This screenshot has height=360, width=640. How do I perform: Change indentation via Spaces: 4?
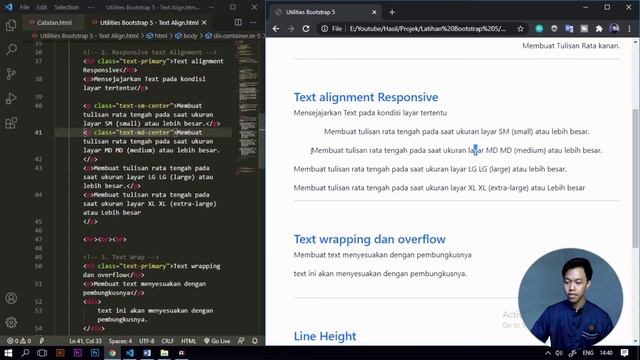120,341
